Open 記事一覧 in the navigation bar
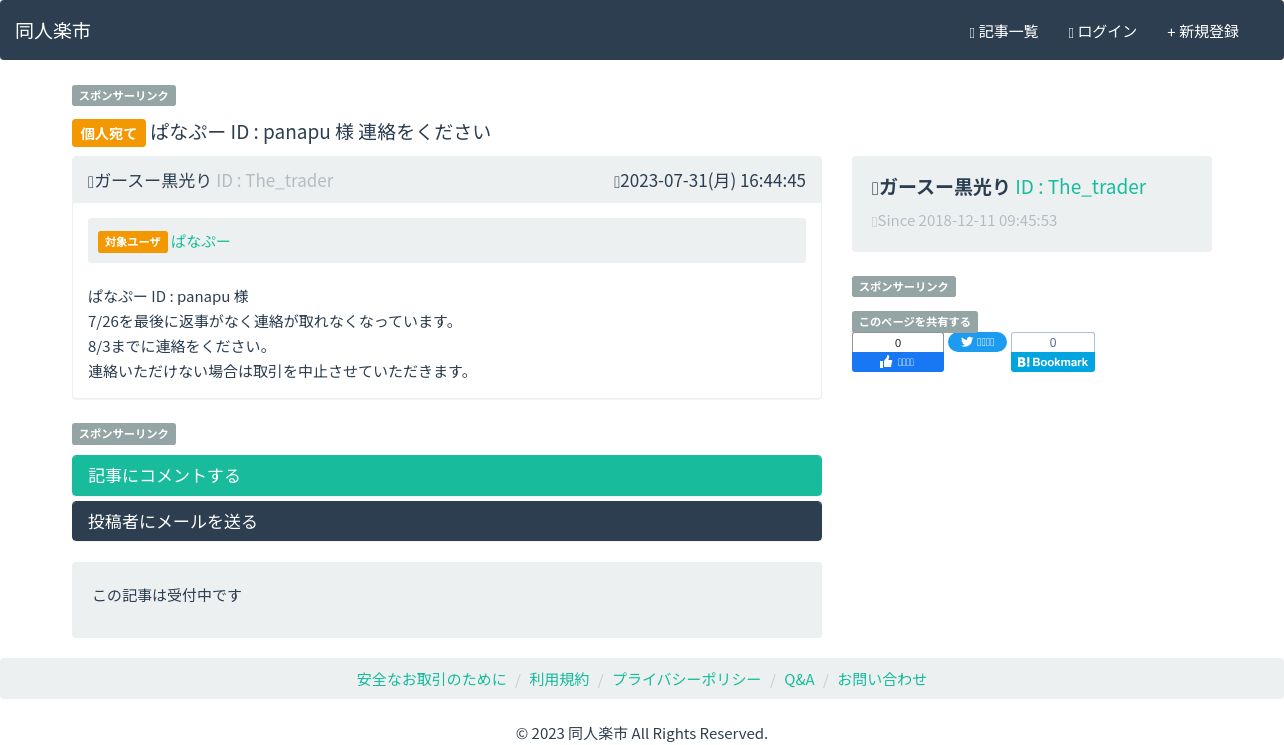 coord(1004,32)
